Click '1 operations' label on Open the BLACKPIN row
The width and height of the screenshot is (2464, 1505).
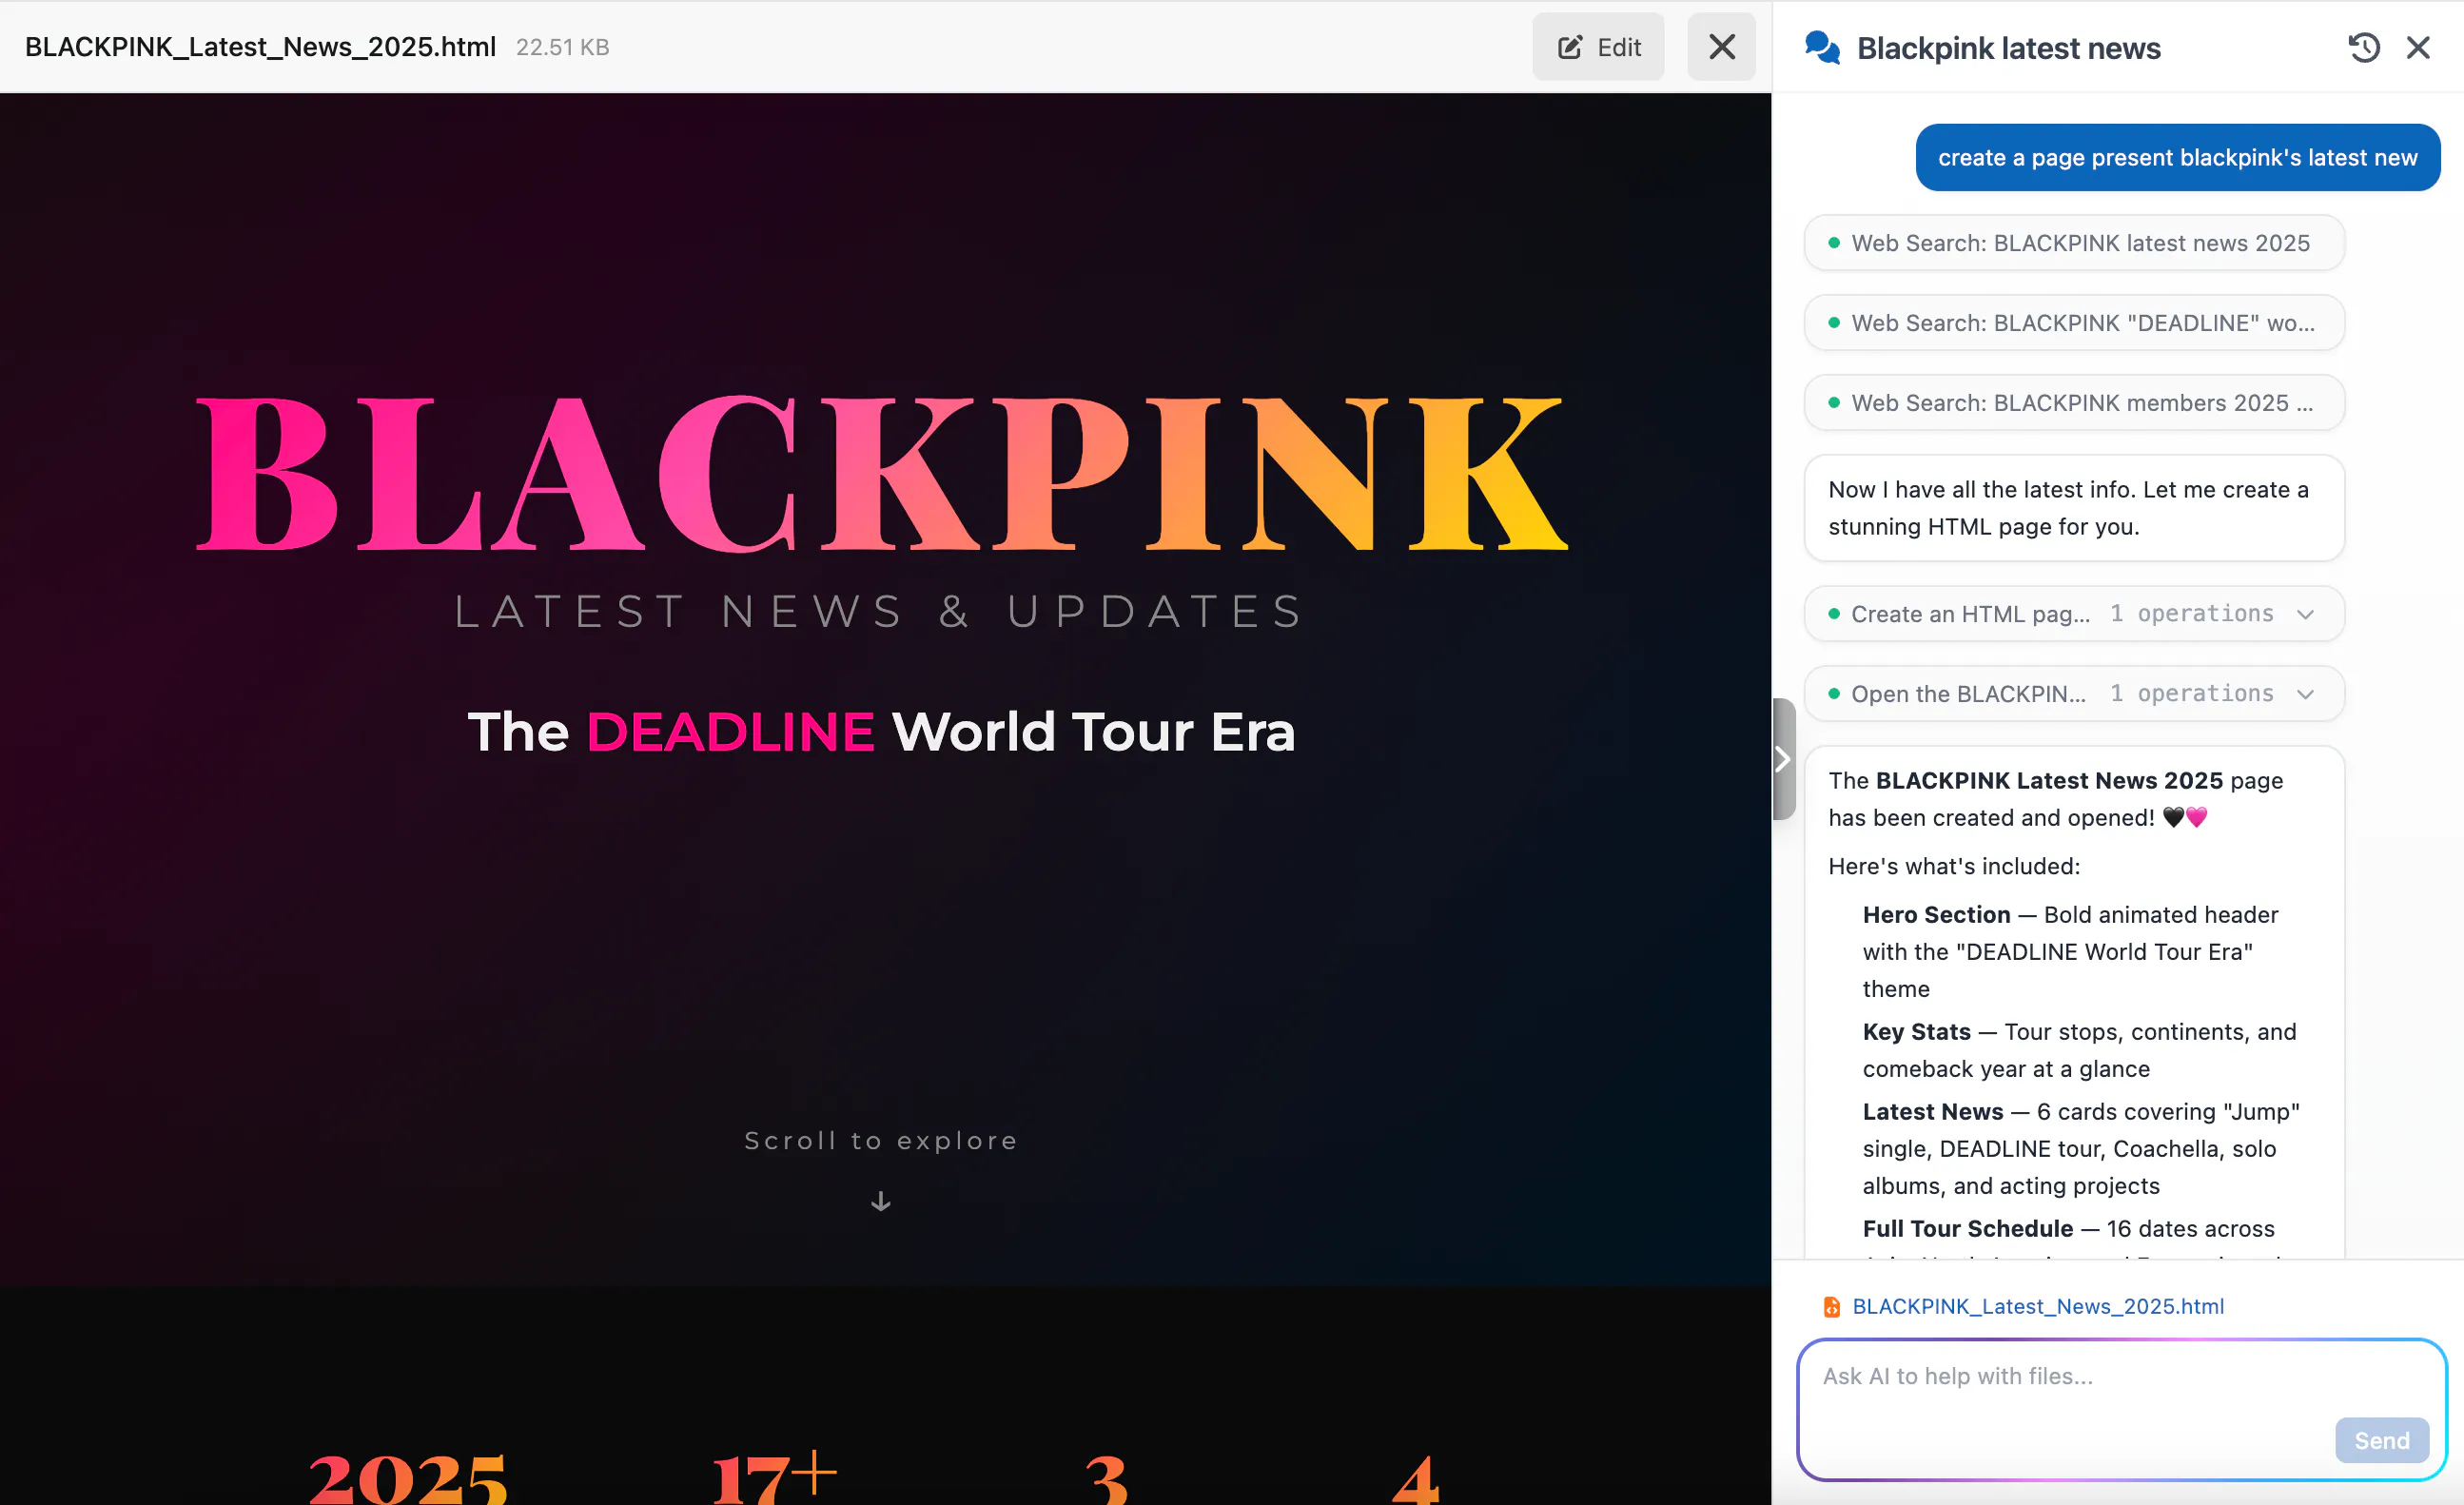pos(2191,694)
